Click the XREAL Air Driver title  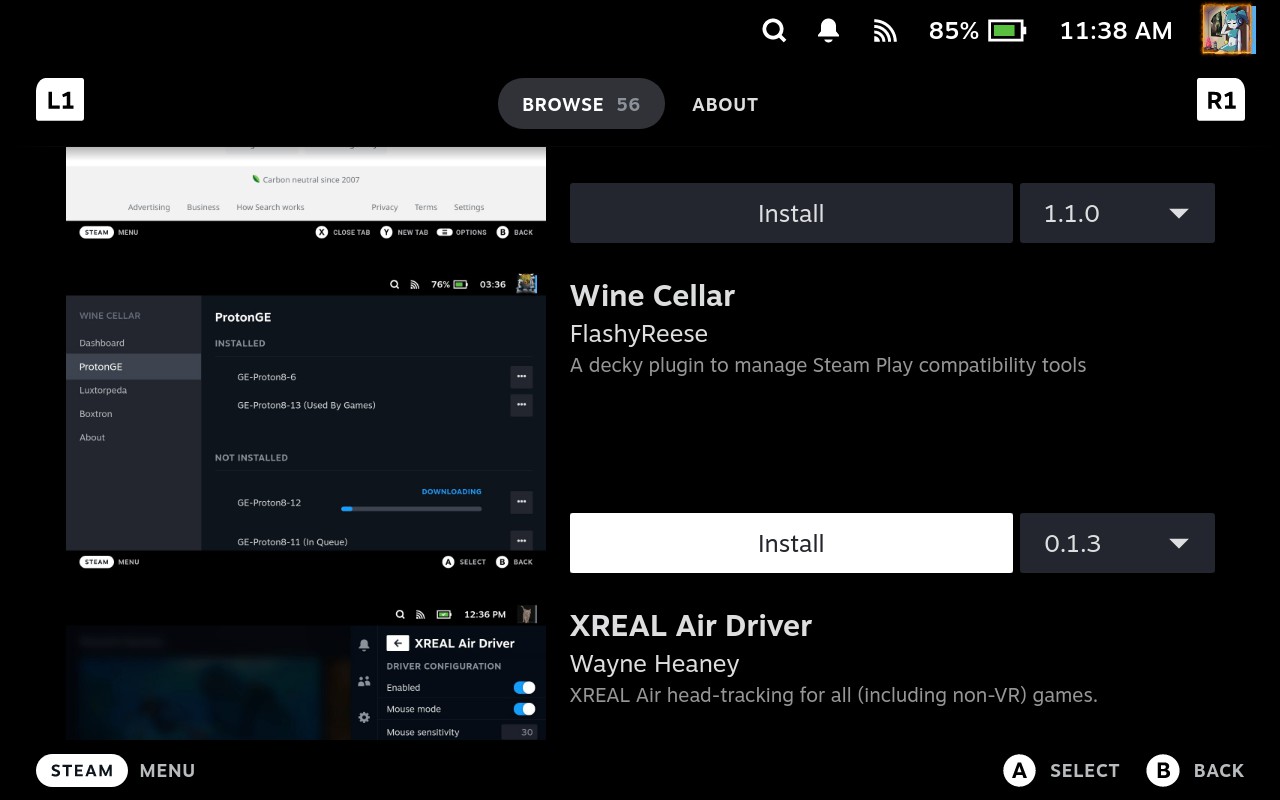click(691, 625)
